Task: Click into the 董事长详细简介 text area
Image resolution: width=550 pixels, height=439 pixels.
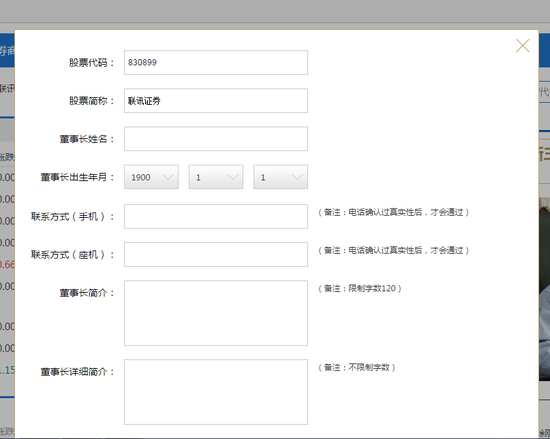Action: pyautogui.click(x=216, y=392)
